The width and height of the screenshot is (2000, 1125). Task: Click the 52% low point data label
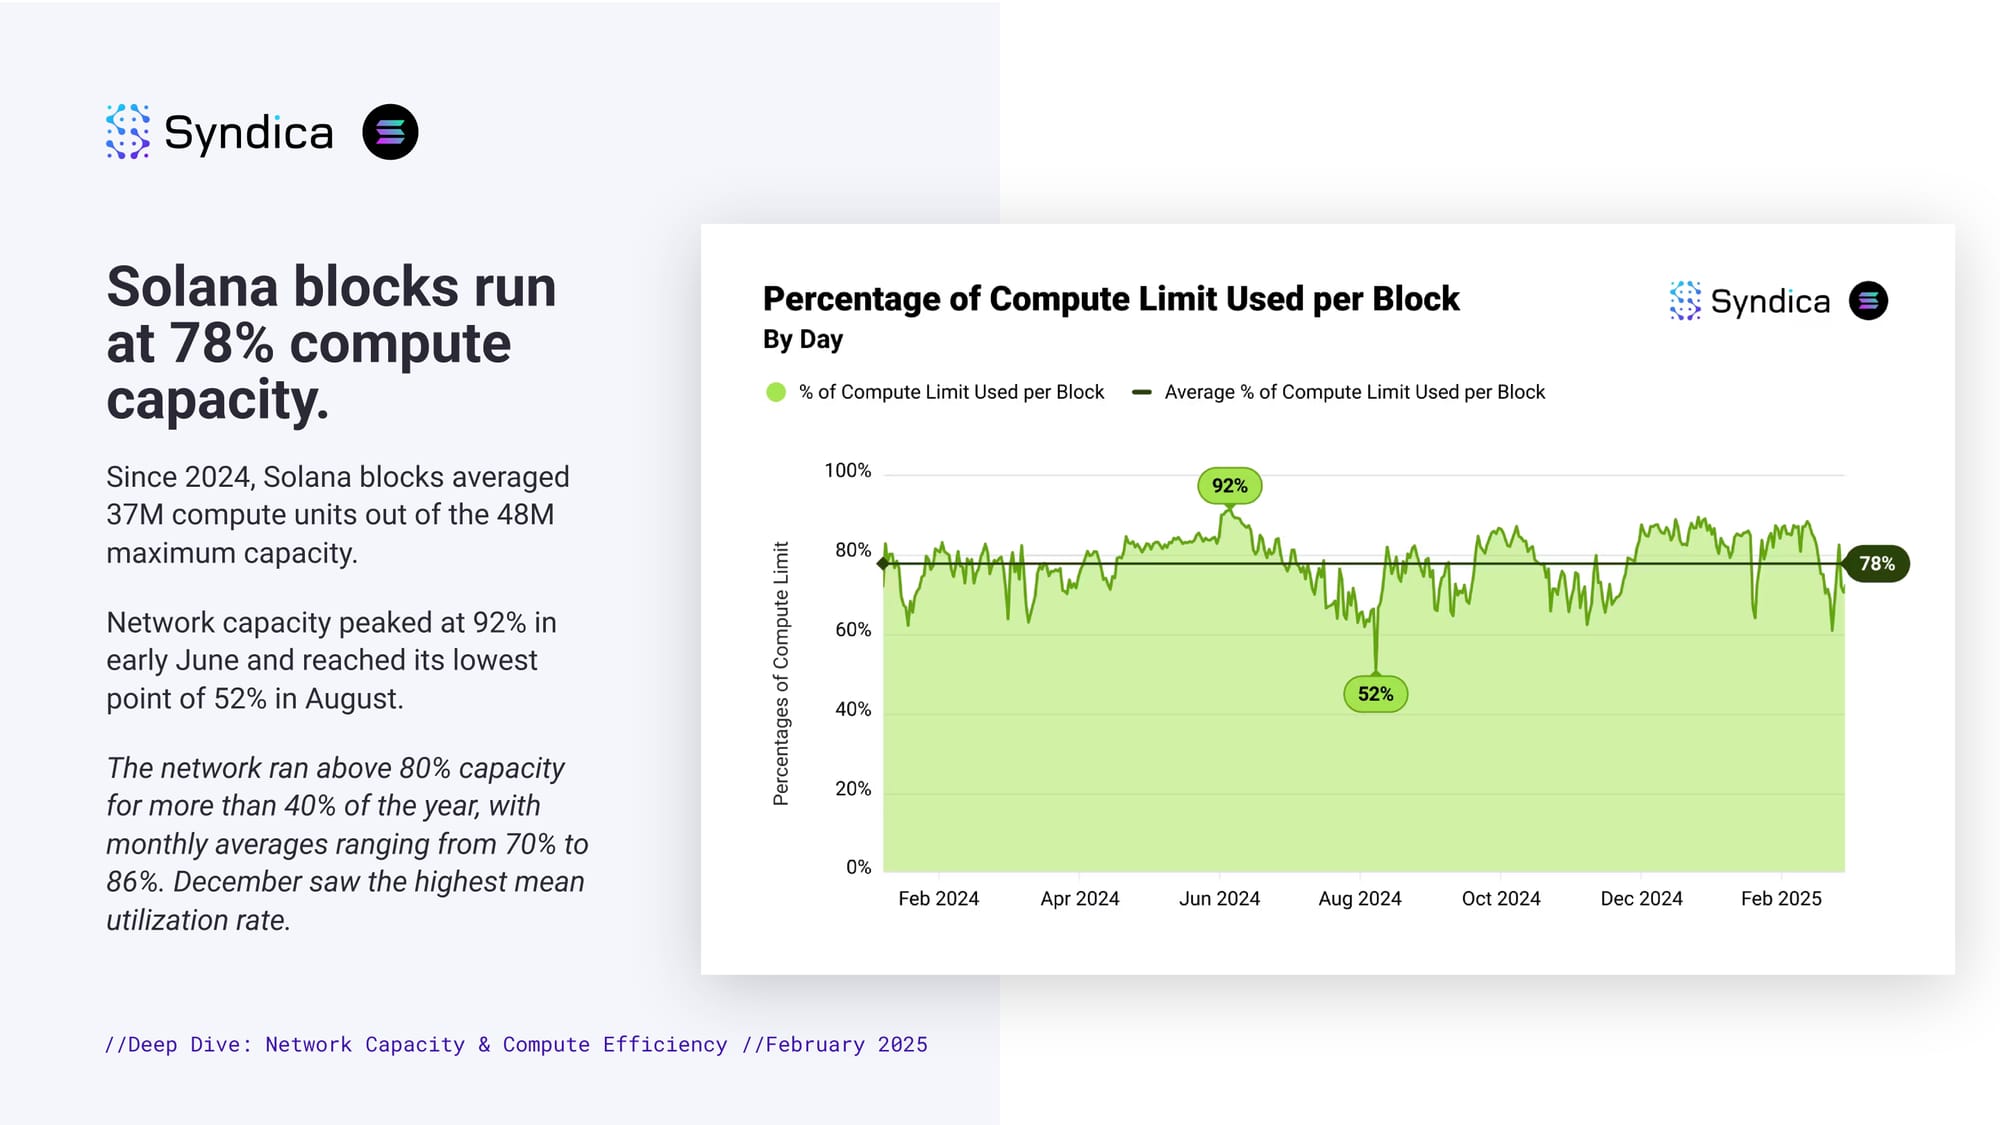coord(1375,694)
